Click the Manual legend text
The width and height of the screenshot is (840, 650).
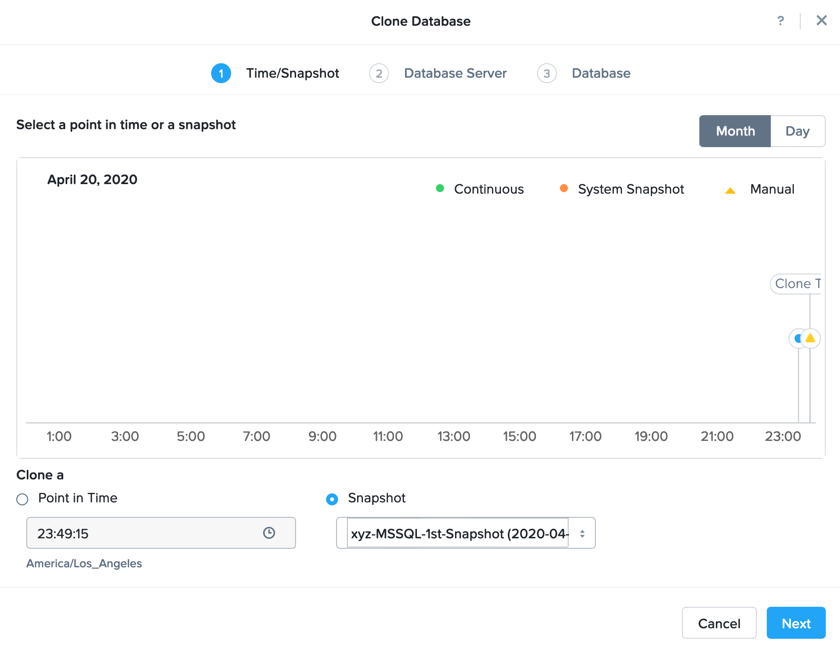[x=772, y=189]
